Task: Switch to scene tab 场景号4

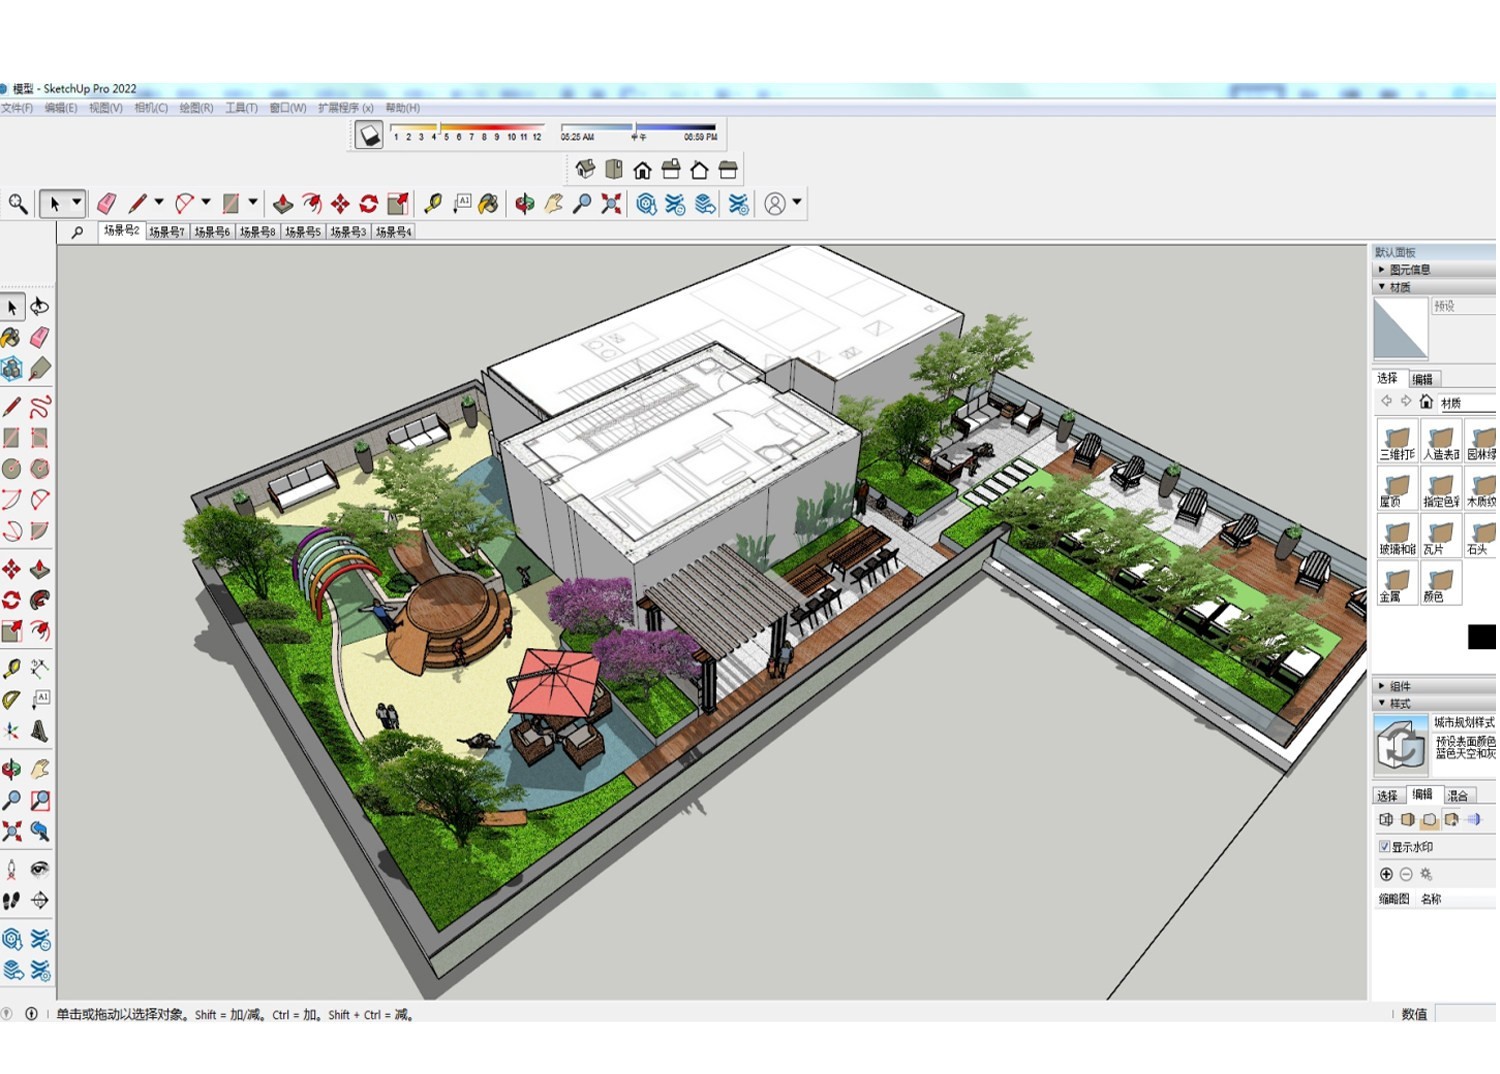Action: pyautogui.click(x=394, y=232)
